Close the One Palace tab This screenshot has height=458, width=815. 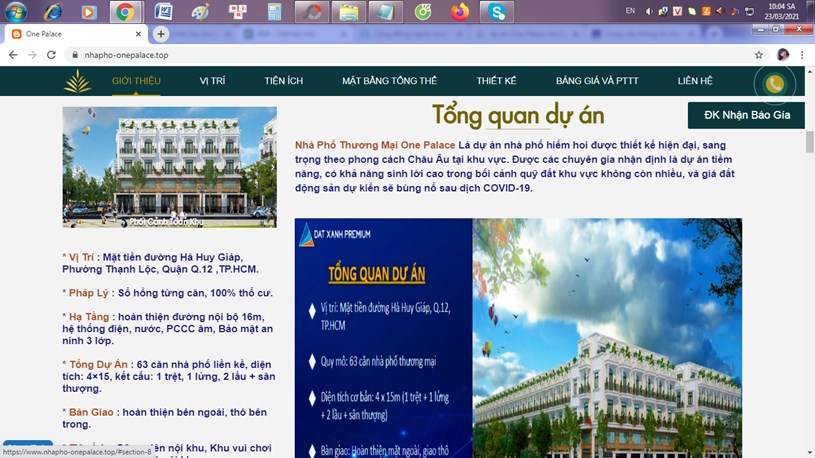click(138, 34)
